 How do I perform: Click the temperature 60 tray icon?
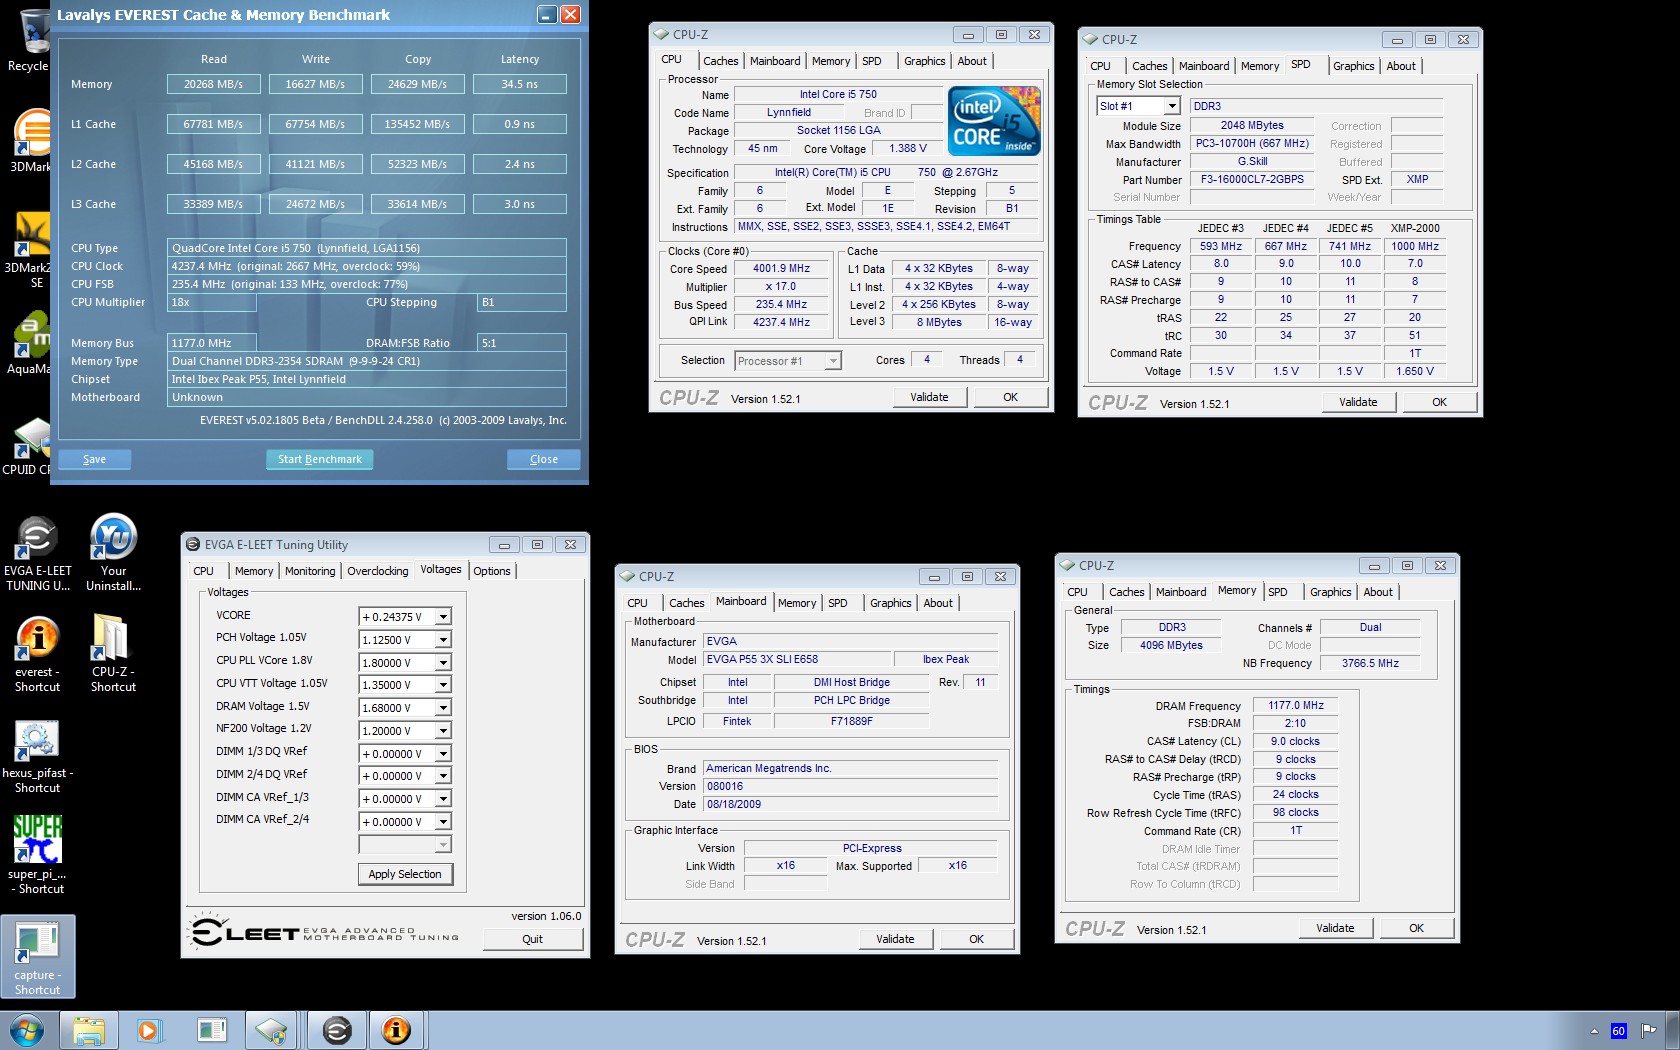tap(1619, 1031)
